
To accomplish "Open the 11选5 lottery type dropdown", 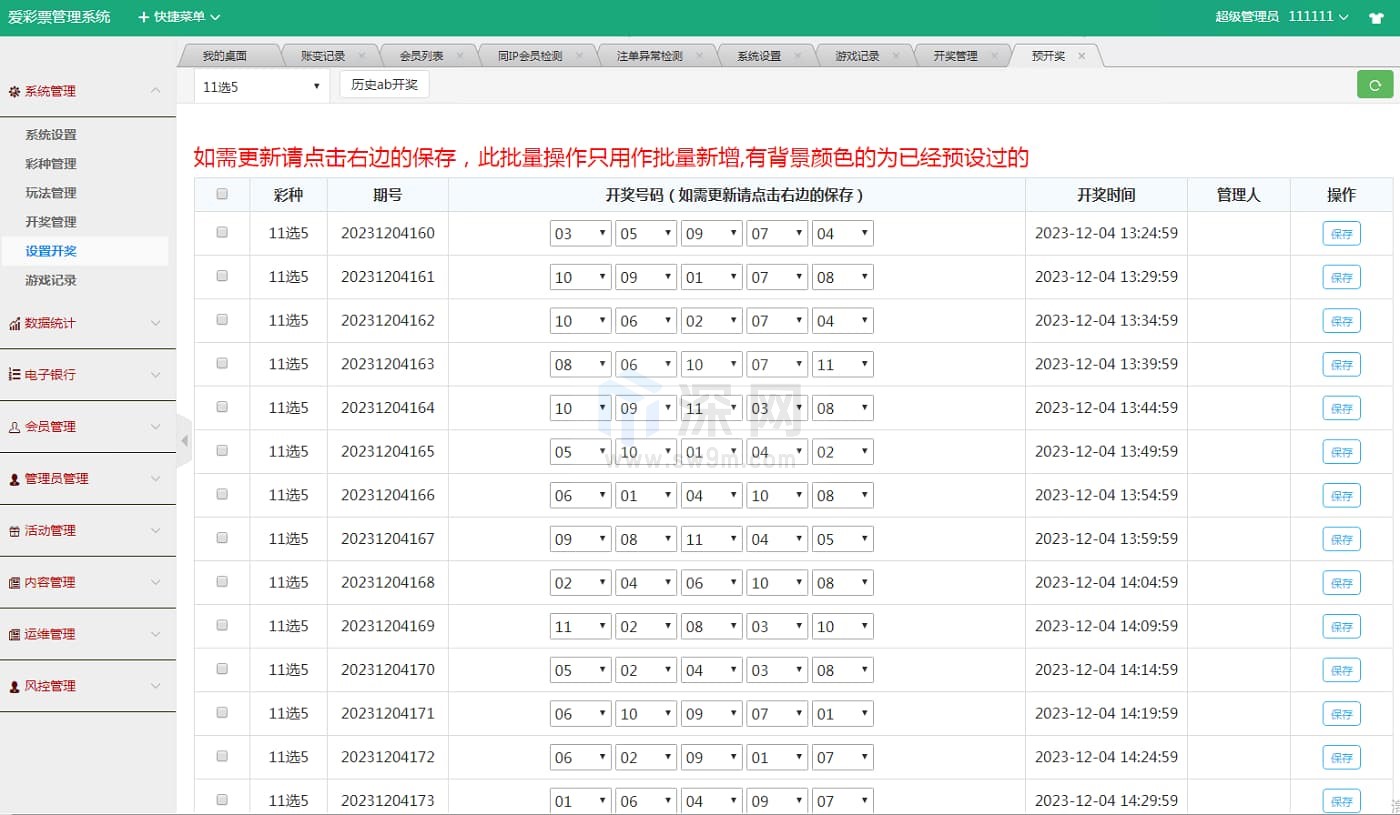I will click(261, 87).
